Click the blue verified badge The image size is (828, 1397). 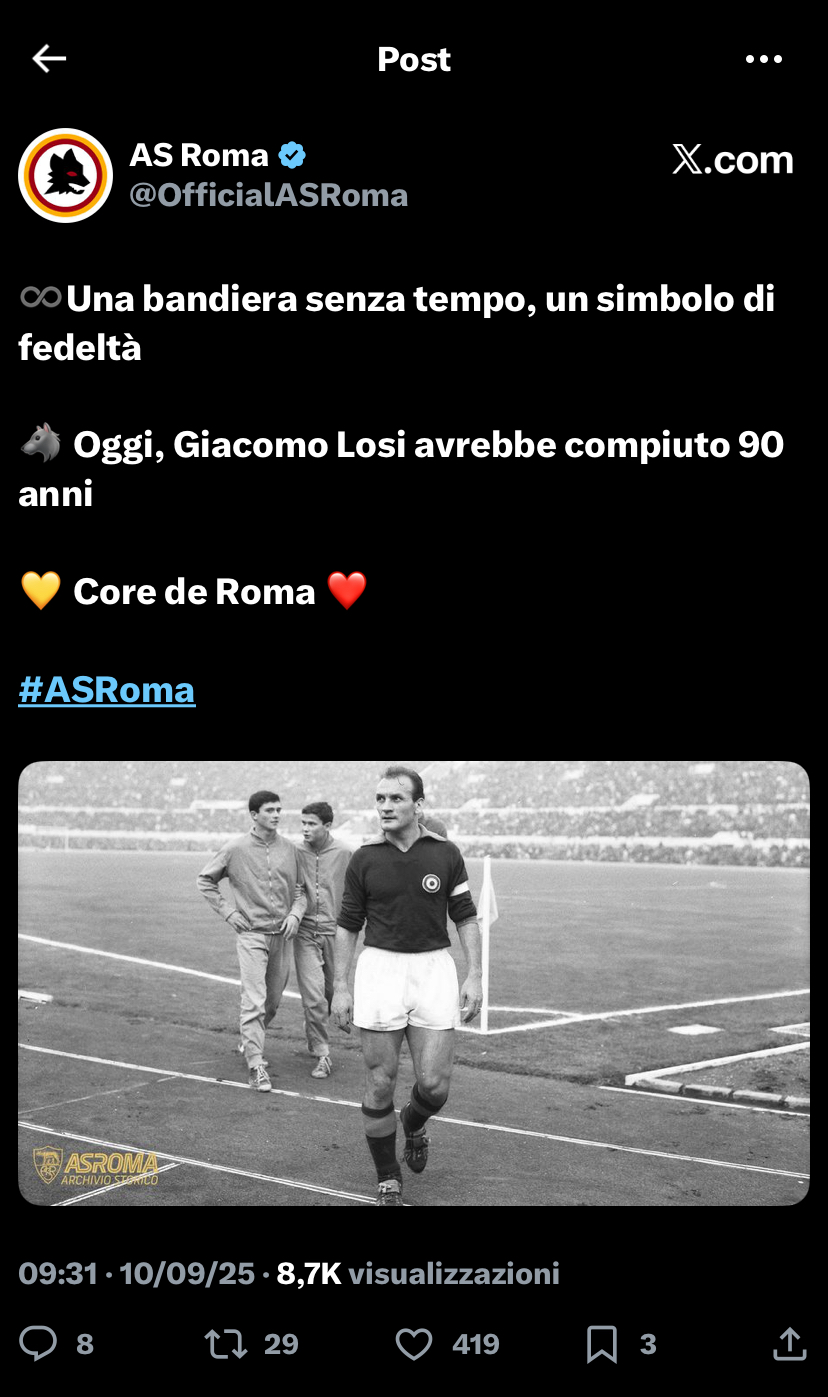coord(292,155)
